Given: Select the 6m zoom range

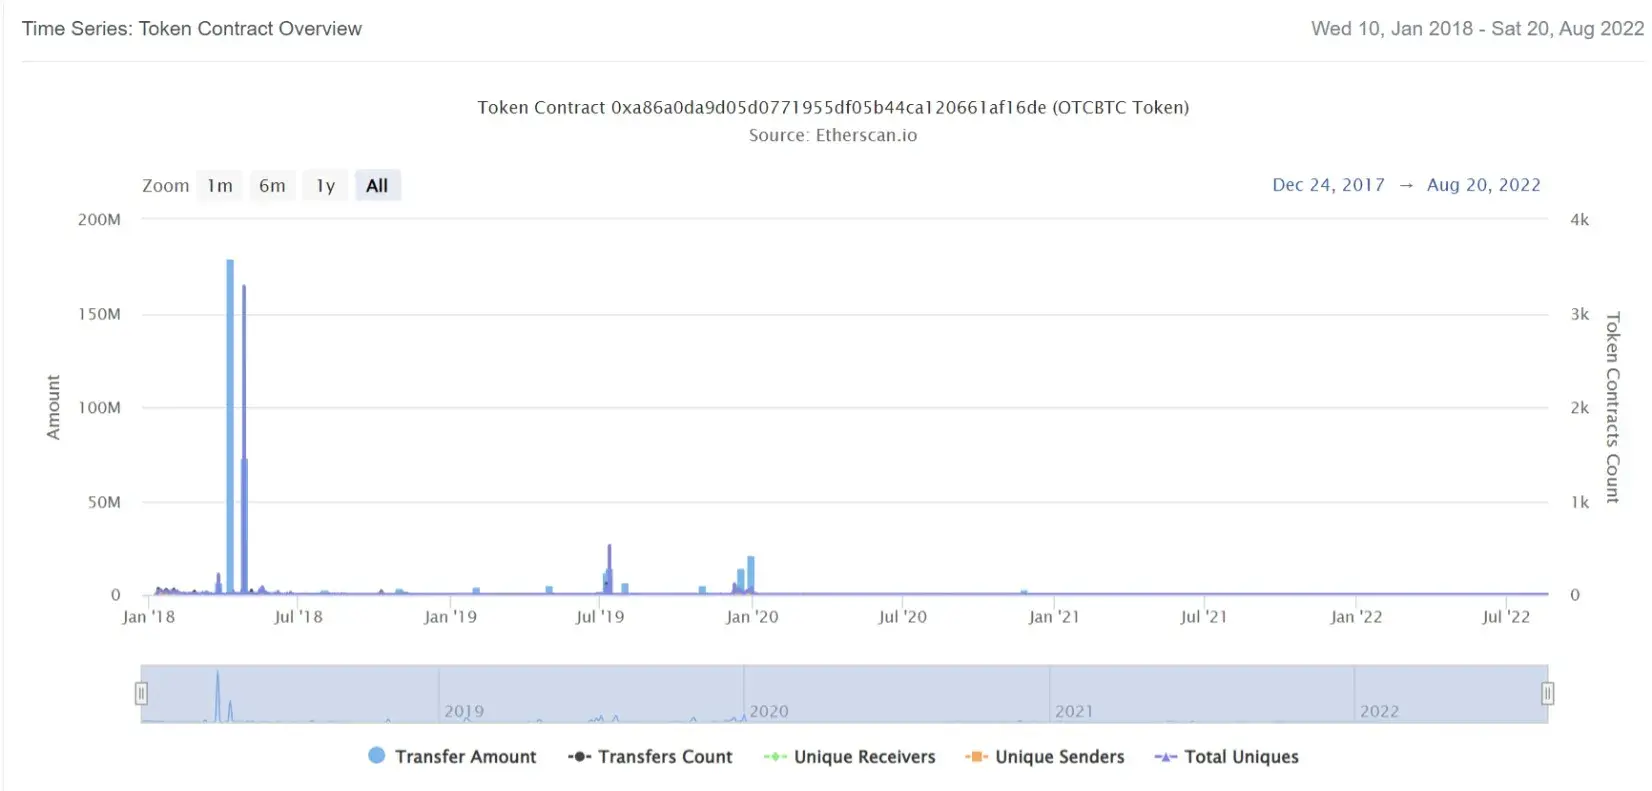Looking at the screenshot, I should pyautogui.click(x=272, y=186).
